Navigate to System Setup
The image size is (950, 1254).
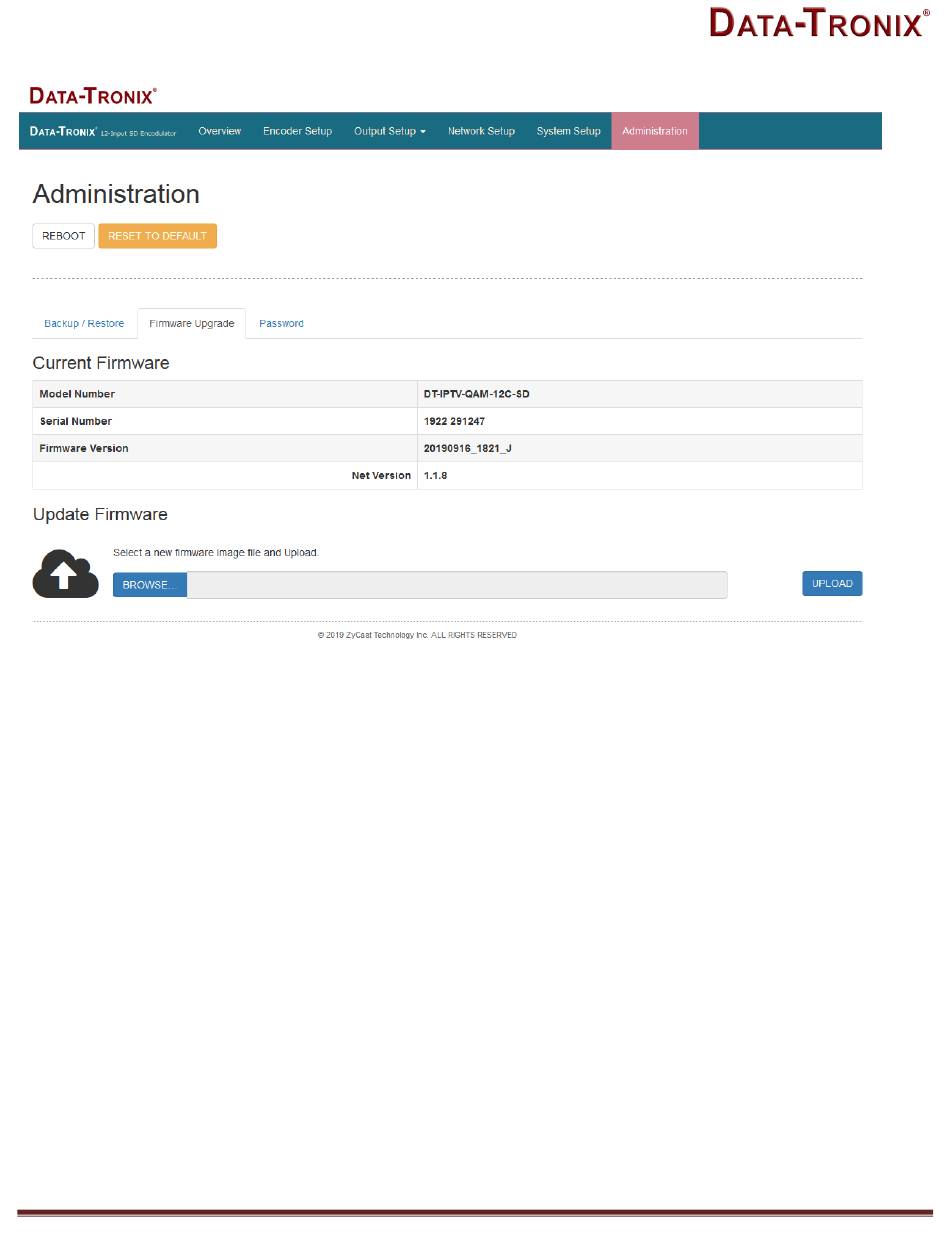tap(568, 131)
